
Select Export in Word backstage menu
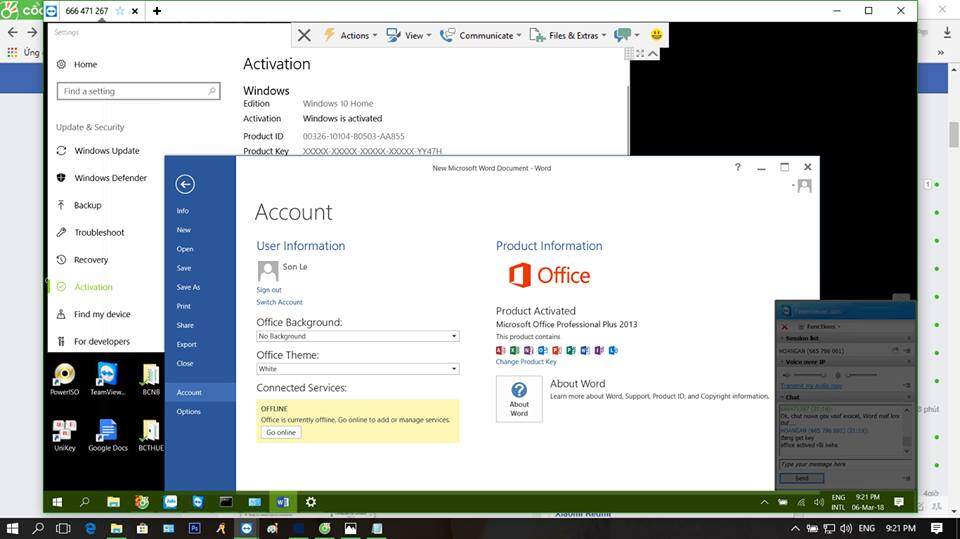(187, 344)
